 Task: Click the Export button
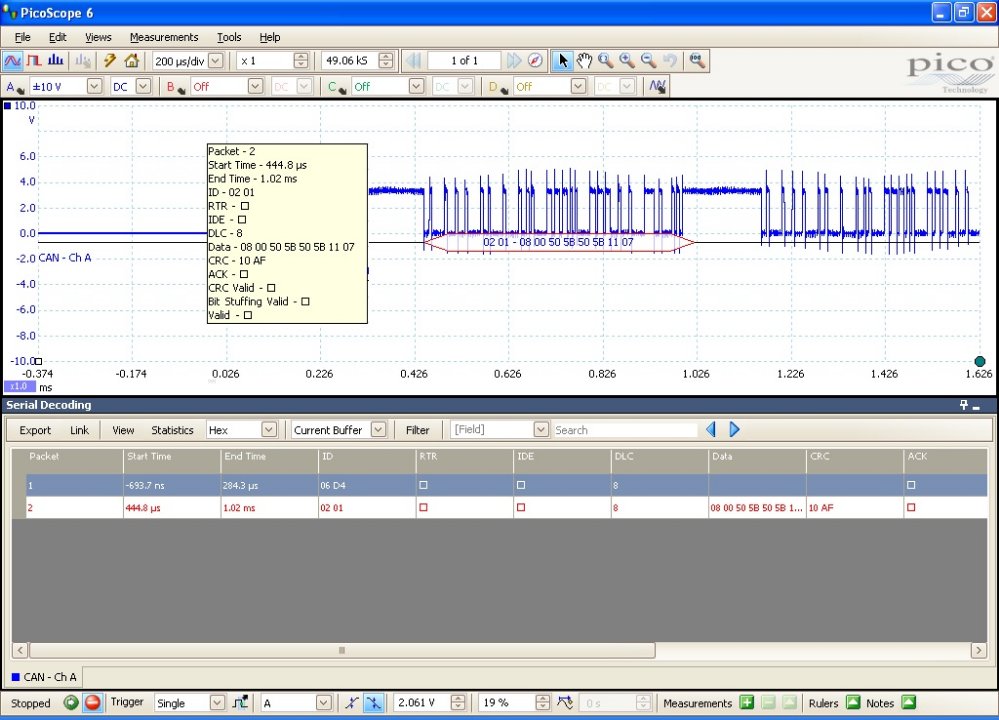pos(35,430)
